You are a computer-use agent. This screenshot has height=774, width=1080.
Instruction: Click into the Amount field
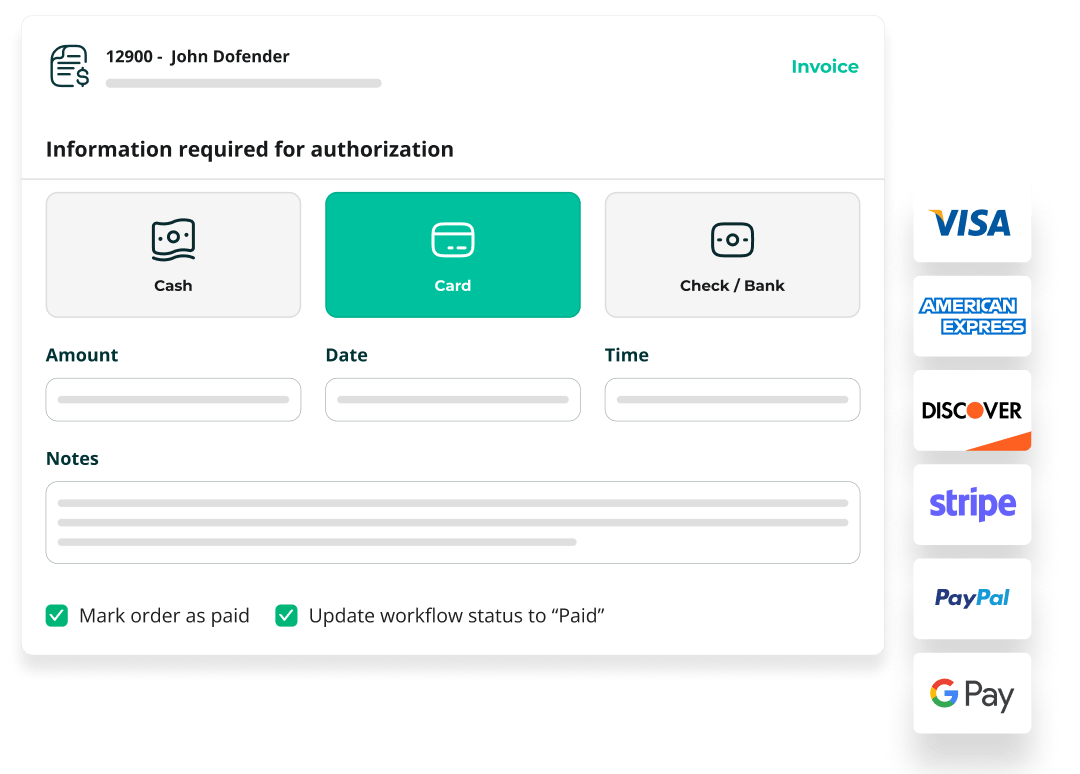point(173,399)
